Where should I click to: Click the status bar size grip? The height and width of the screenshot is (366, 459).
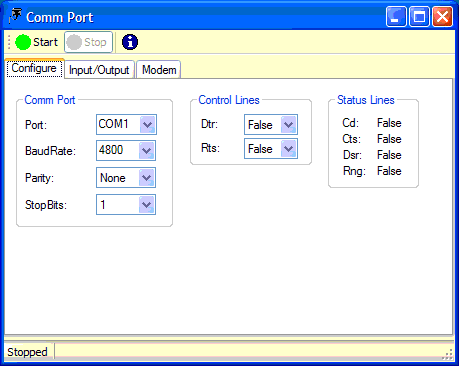pos(448,354)
